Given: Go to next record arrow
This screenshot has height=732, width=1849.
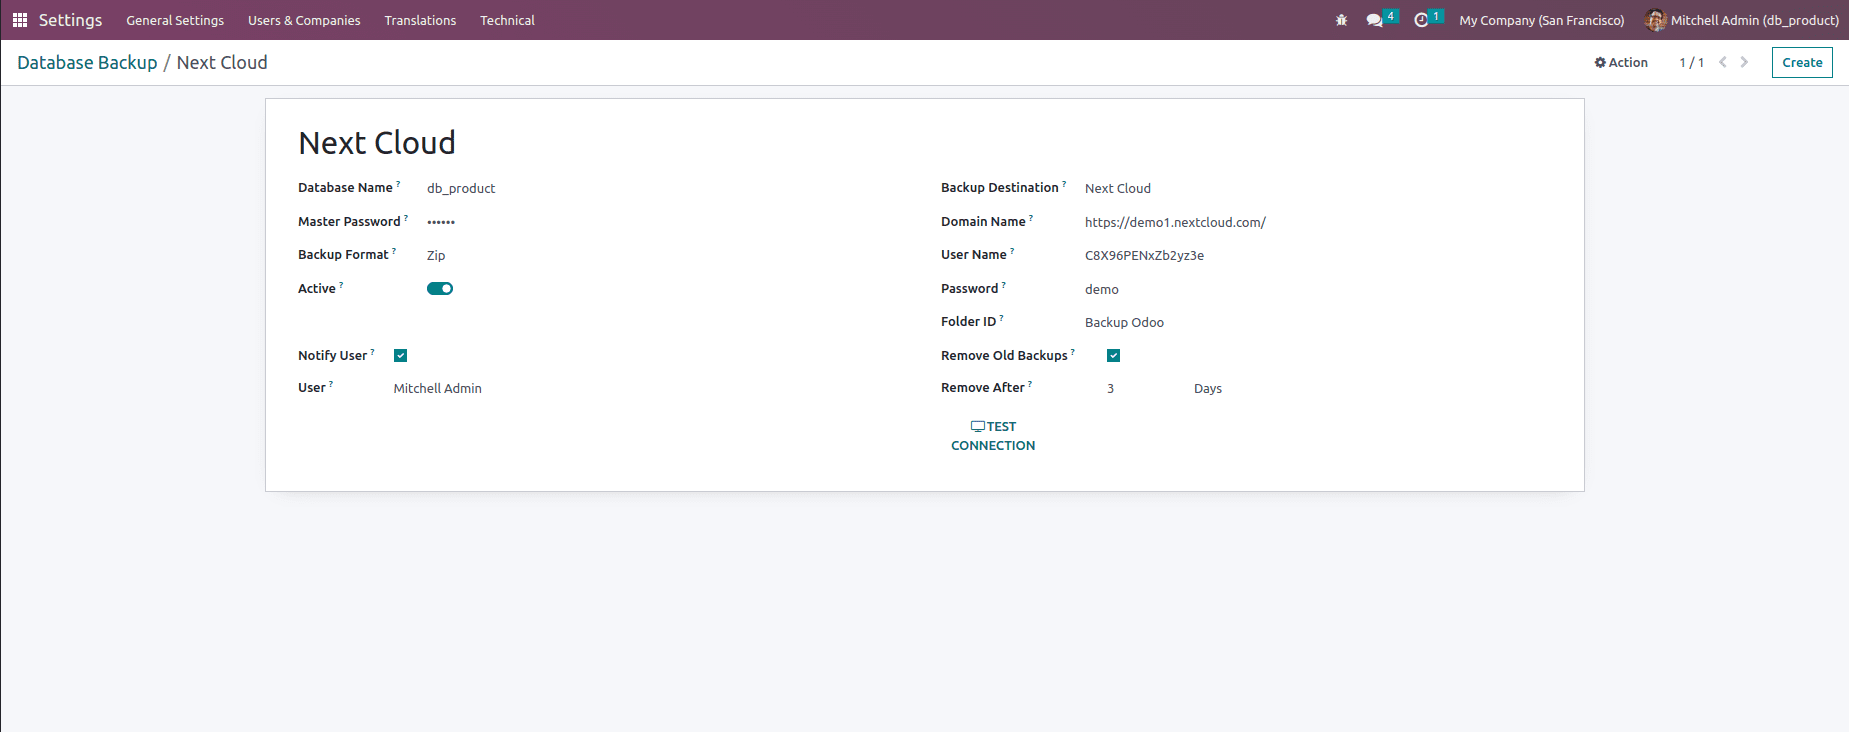Looking at the screenshot, I should tap(1744, 62).
